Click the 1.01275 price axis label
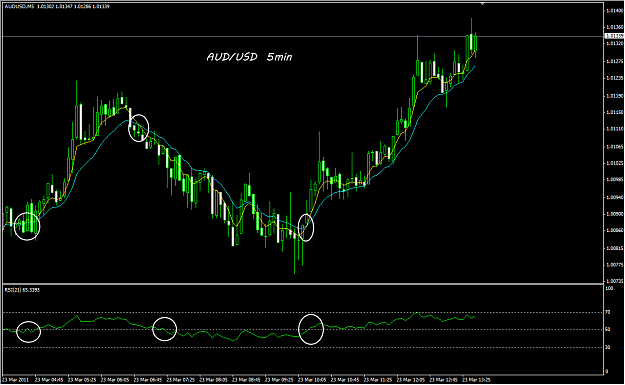Screen dimensions: 625x385 [614, 61]
